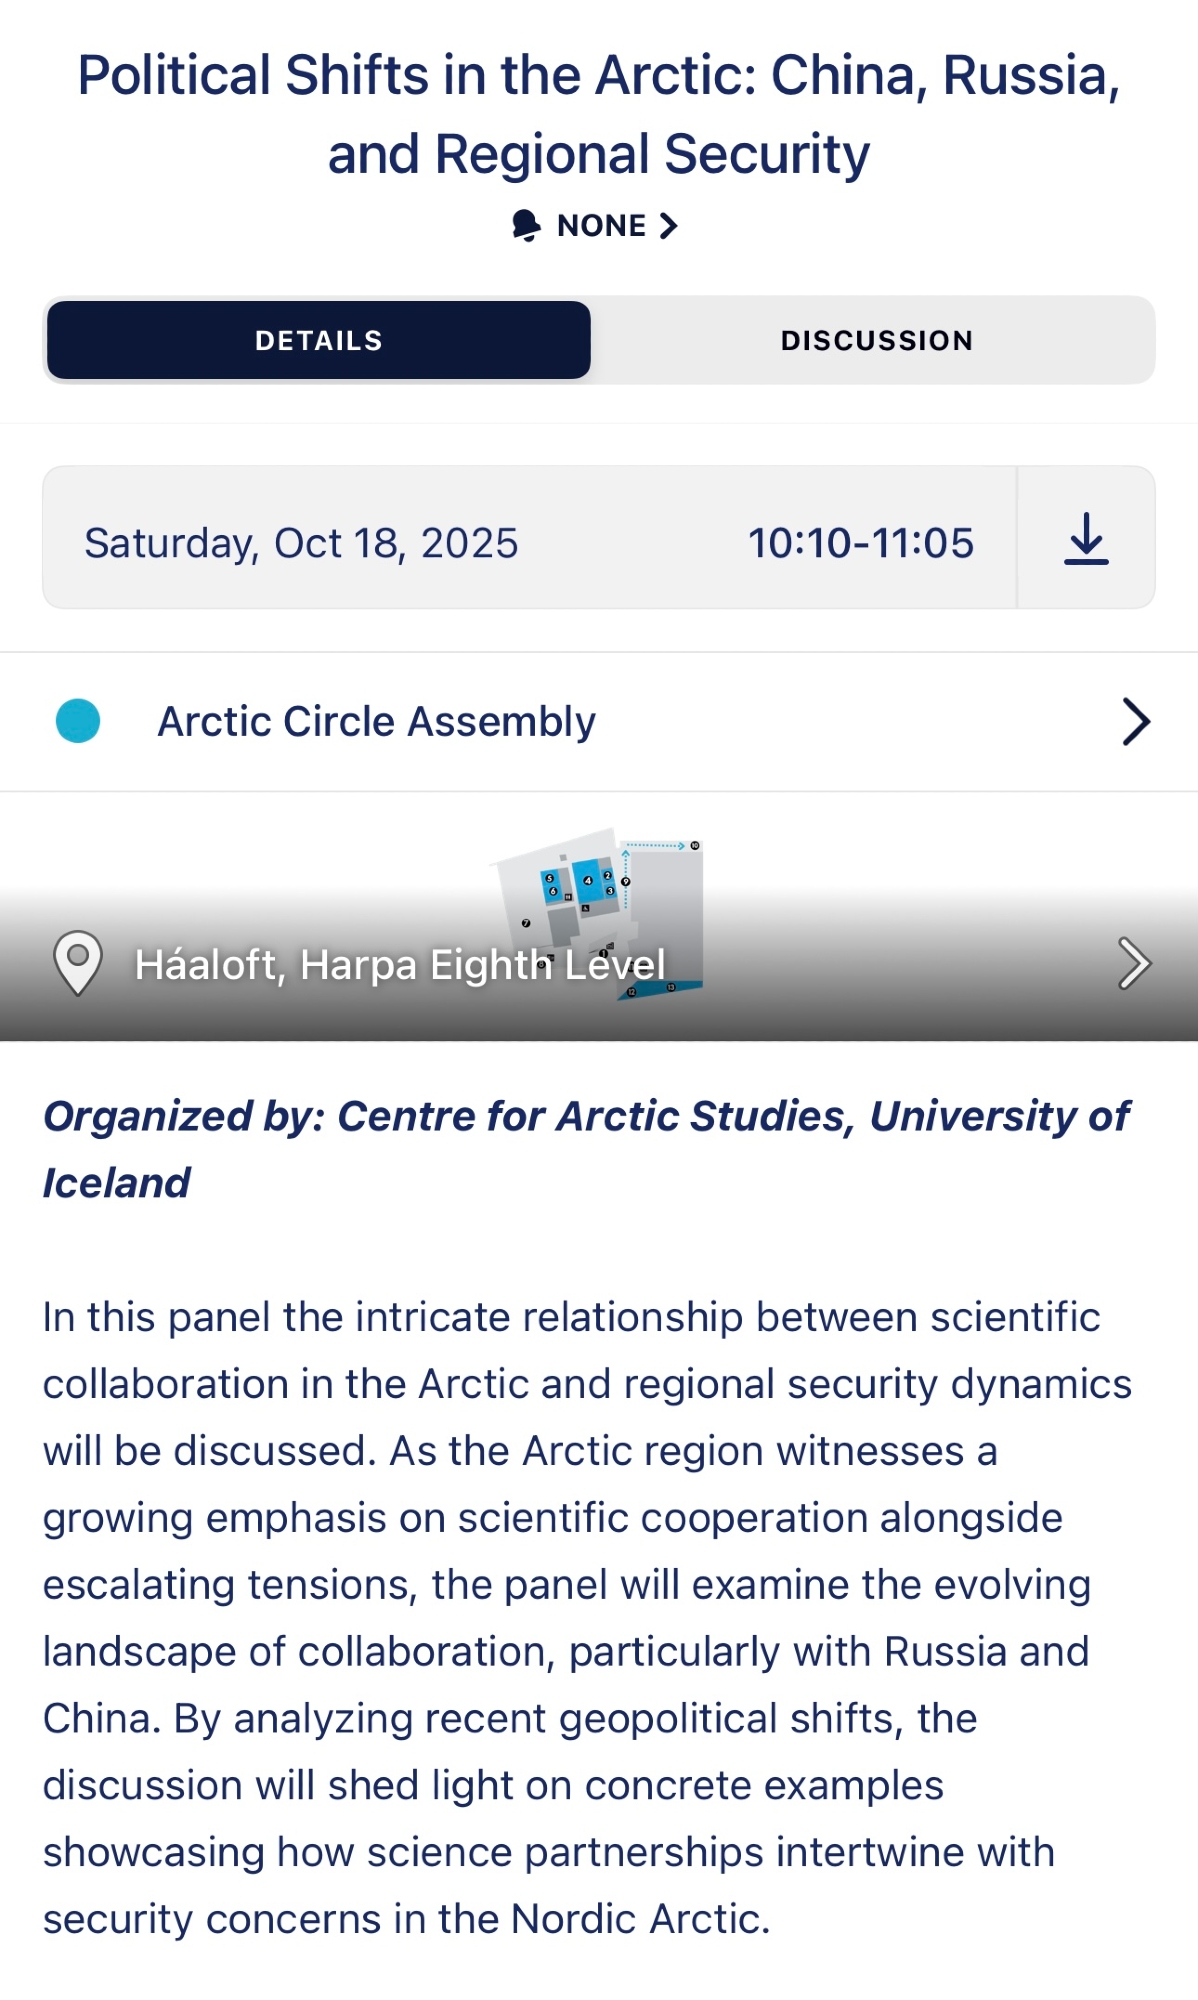Tap the location pin icon

(77, 962)
